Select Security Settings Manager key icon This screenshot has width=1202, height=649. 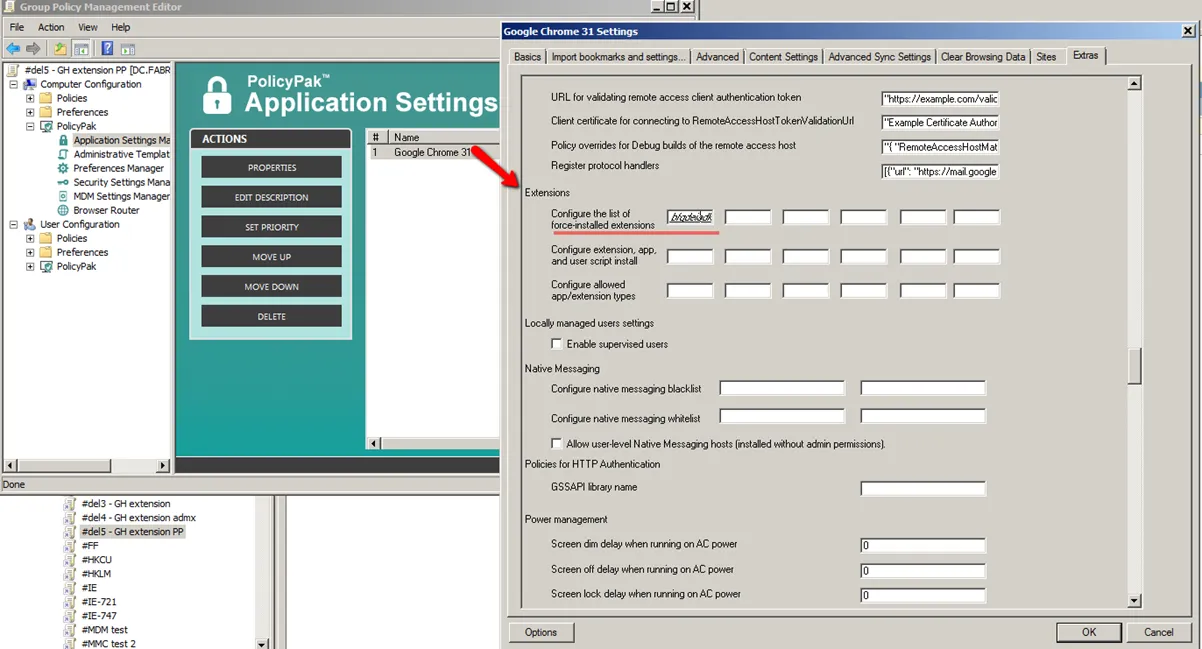point(63,182)
